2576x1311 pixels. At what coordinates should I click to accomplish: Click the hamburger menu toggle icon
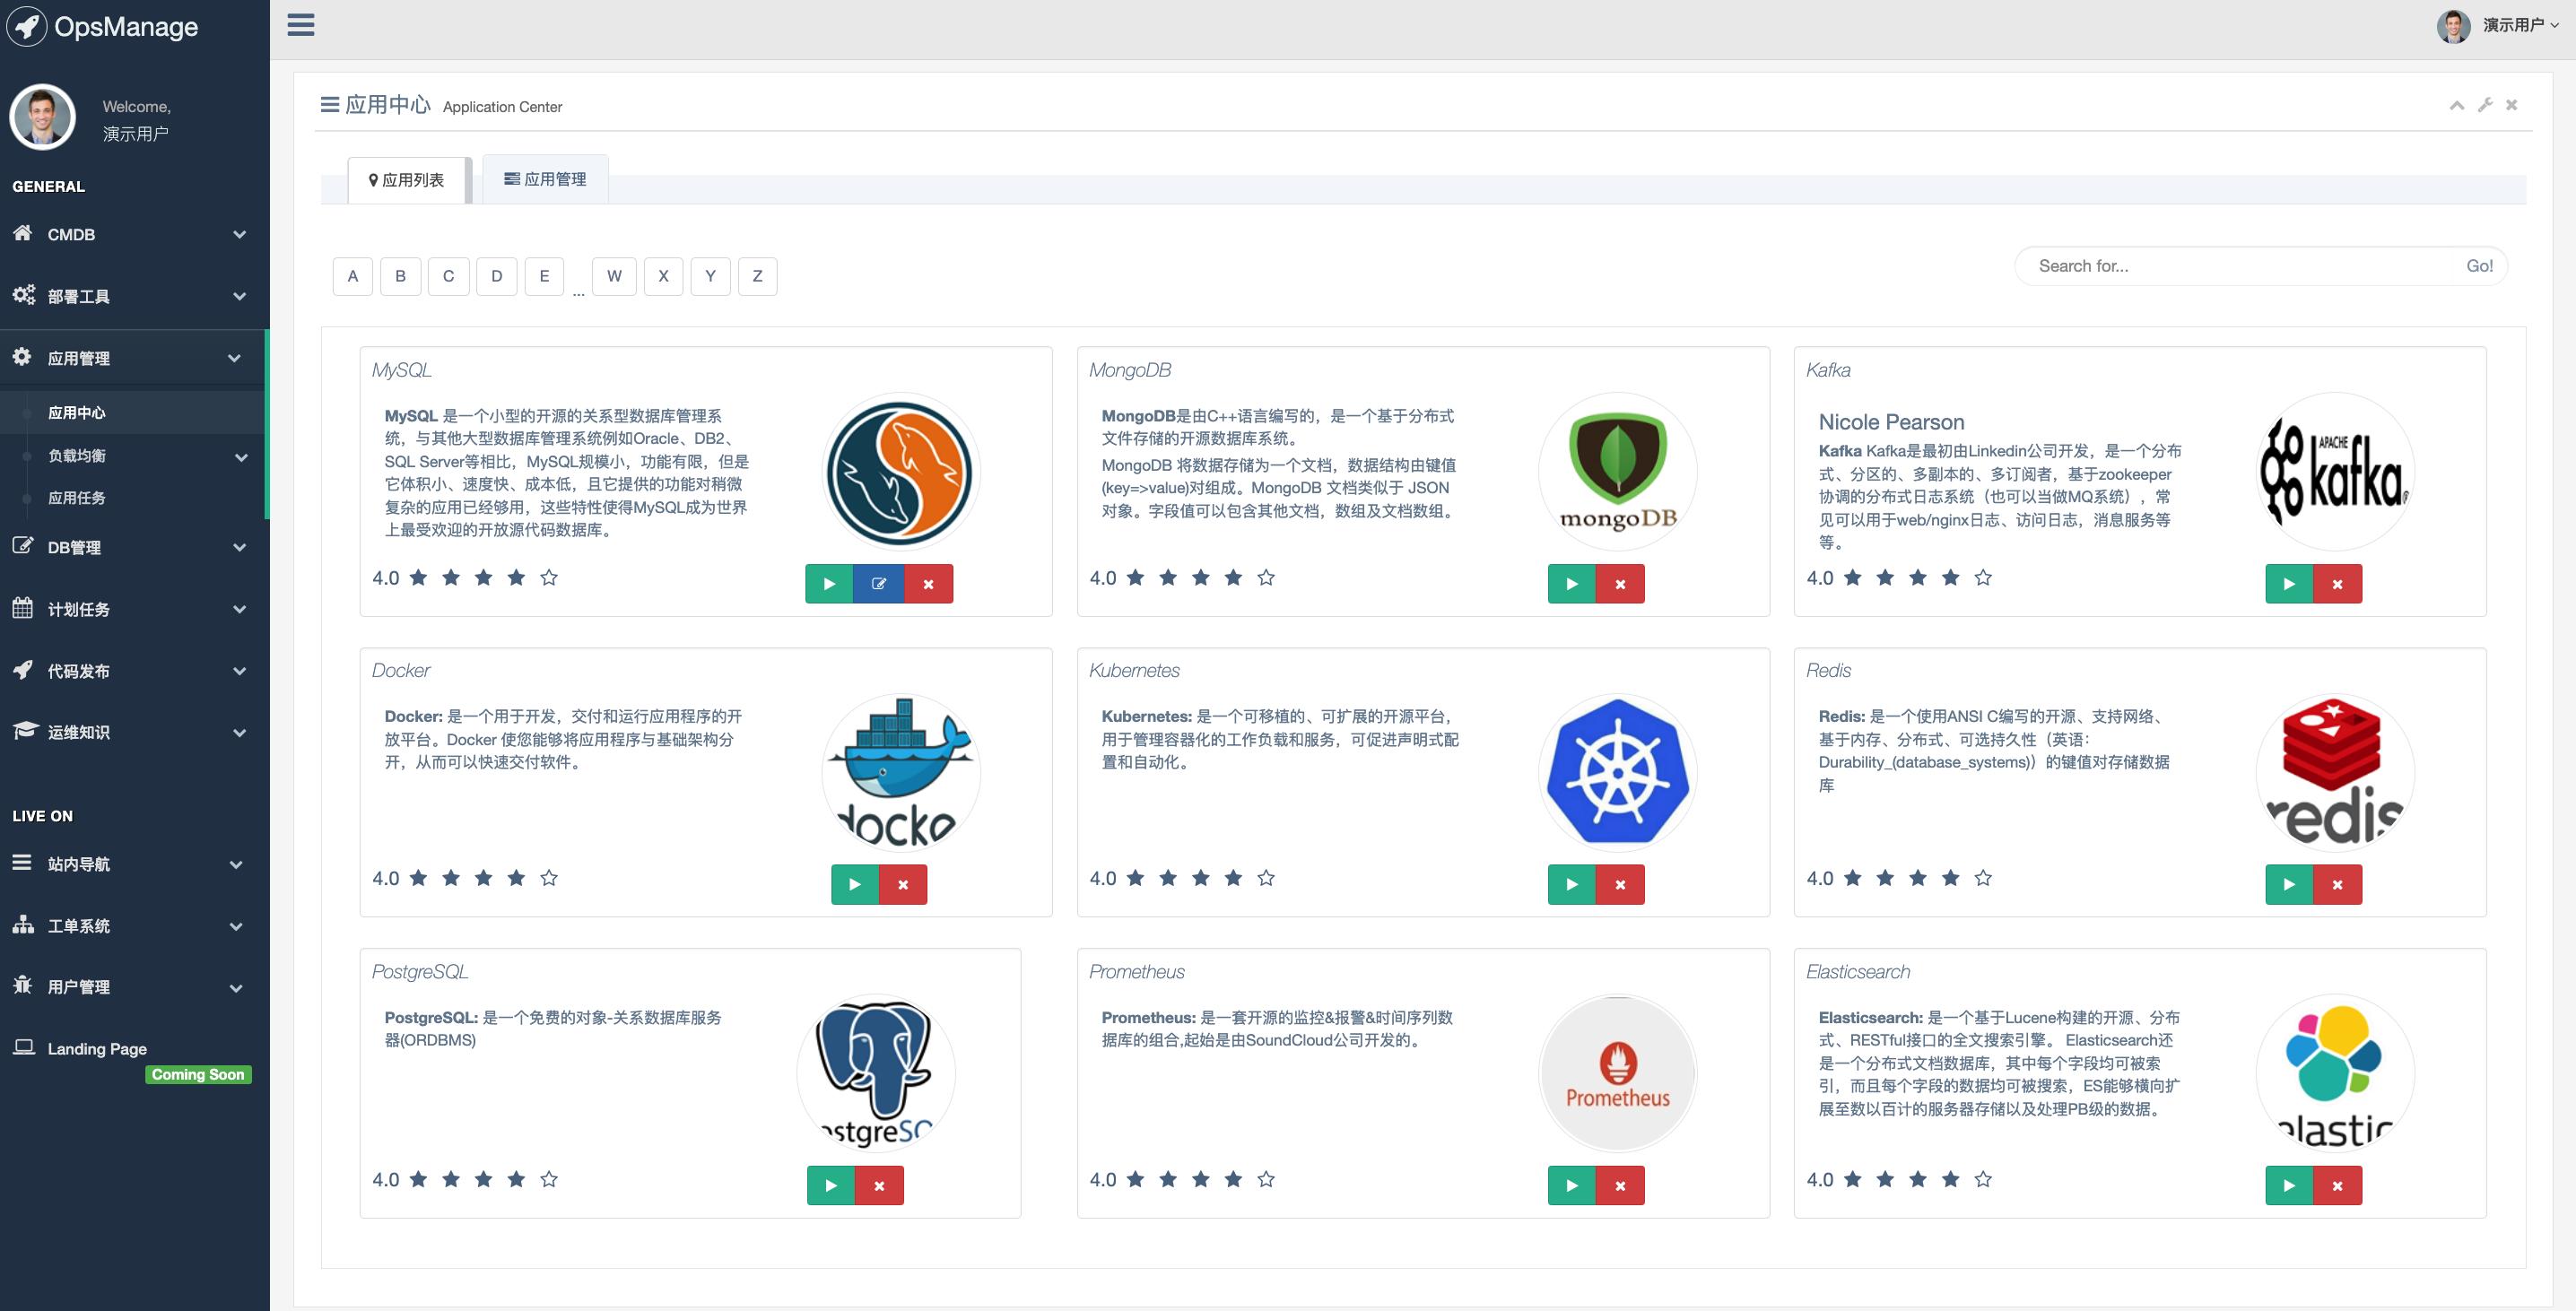pos(301,25)
